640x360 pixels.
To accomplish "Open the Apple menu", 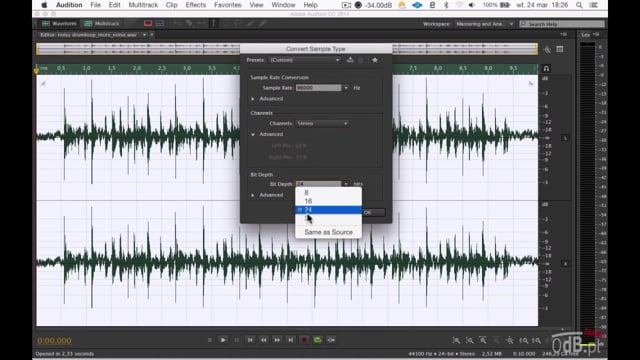I will pyautogui.click(x=44, y=5).
